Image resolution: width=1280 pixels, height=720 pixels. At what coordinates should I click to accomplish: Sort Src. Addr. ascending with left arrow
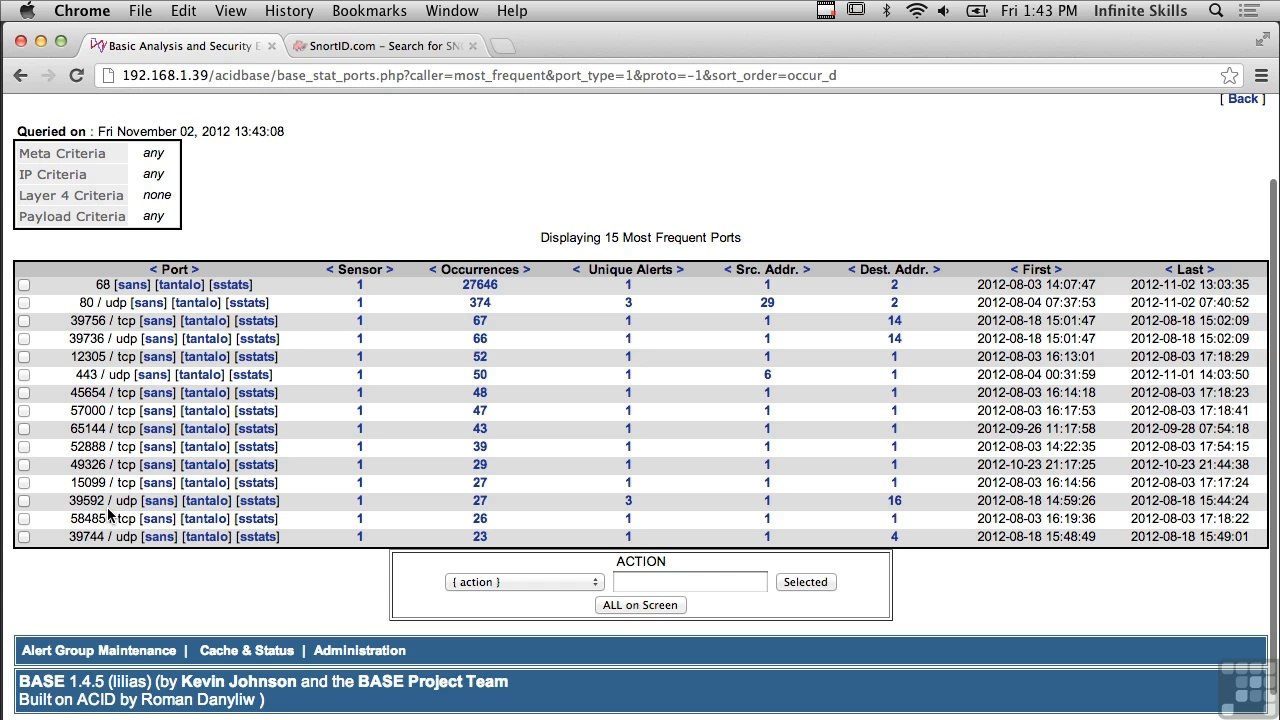click(x=728, y=270)
